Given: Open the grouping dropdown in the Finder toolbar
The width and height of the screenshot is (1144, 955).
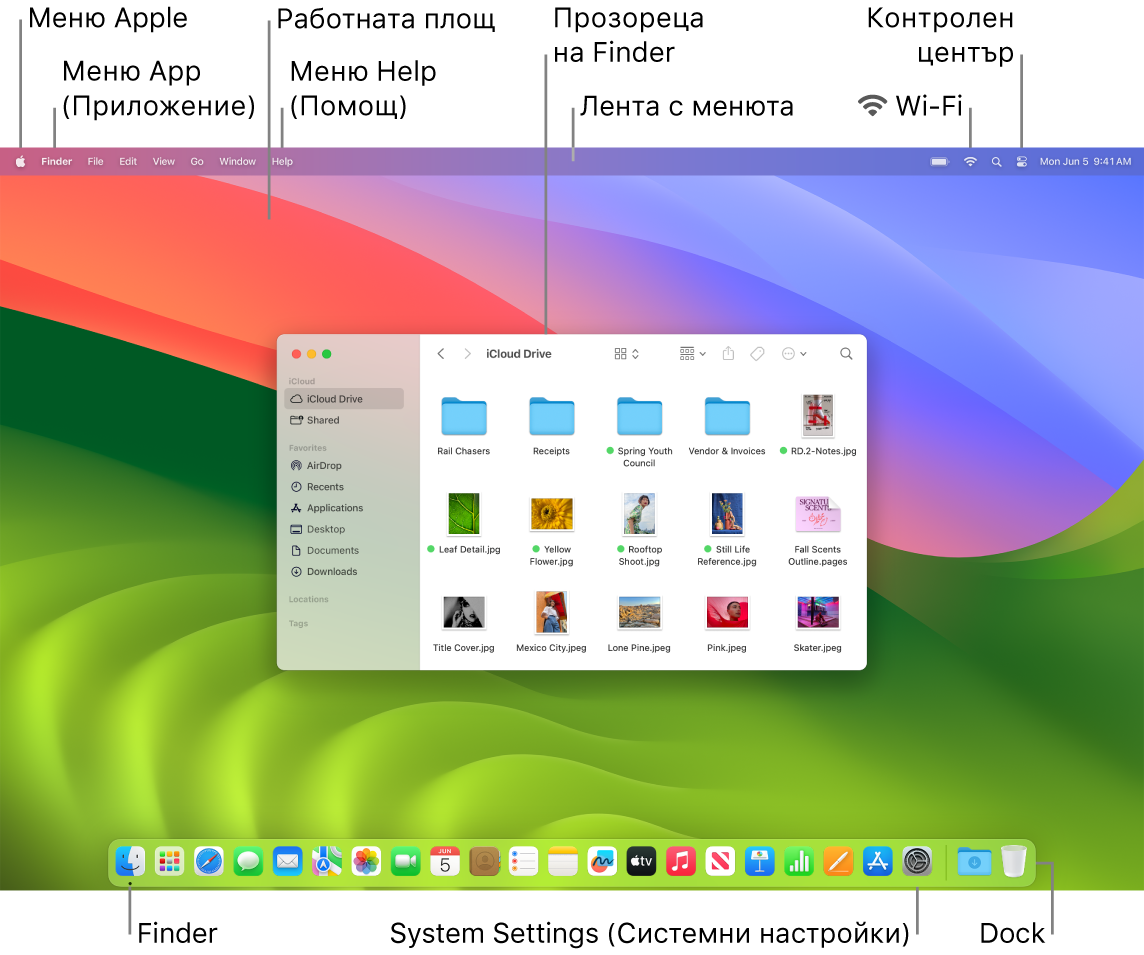Looking at the screenshot, I should point(692,353).
